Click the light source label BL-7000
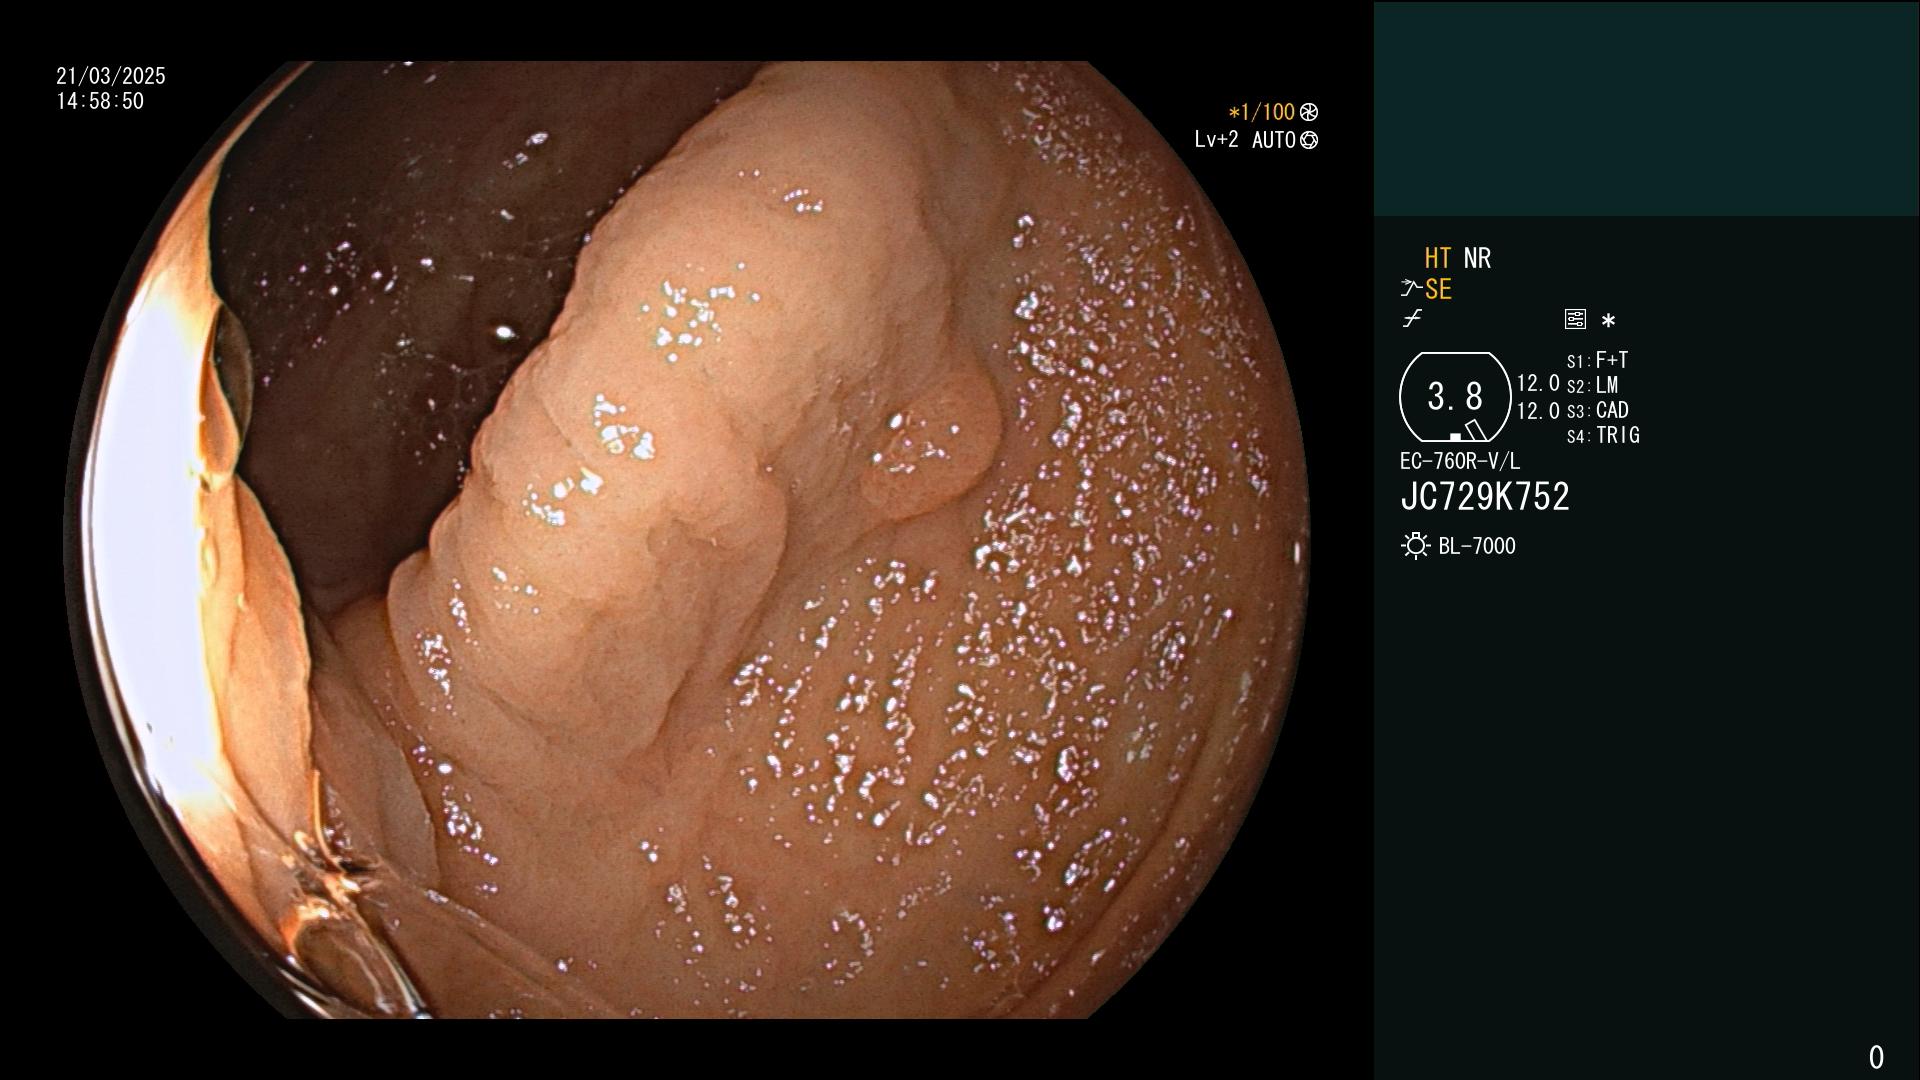This screenshot has height=1080, width=1920. (x=1477, y=546)
